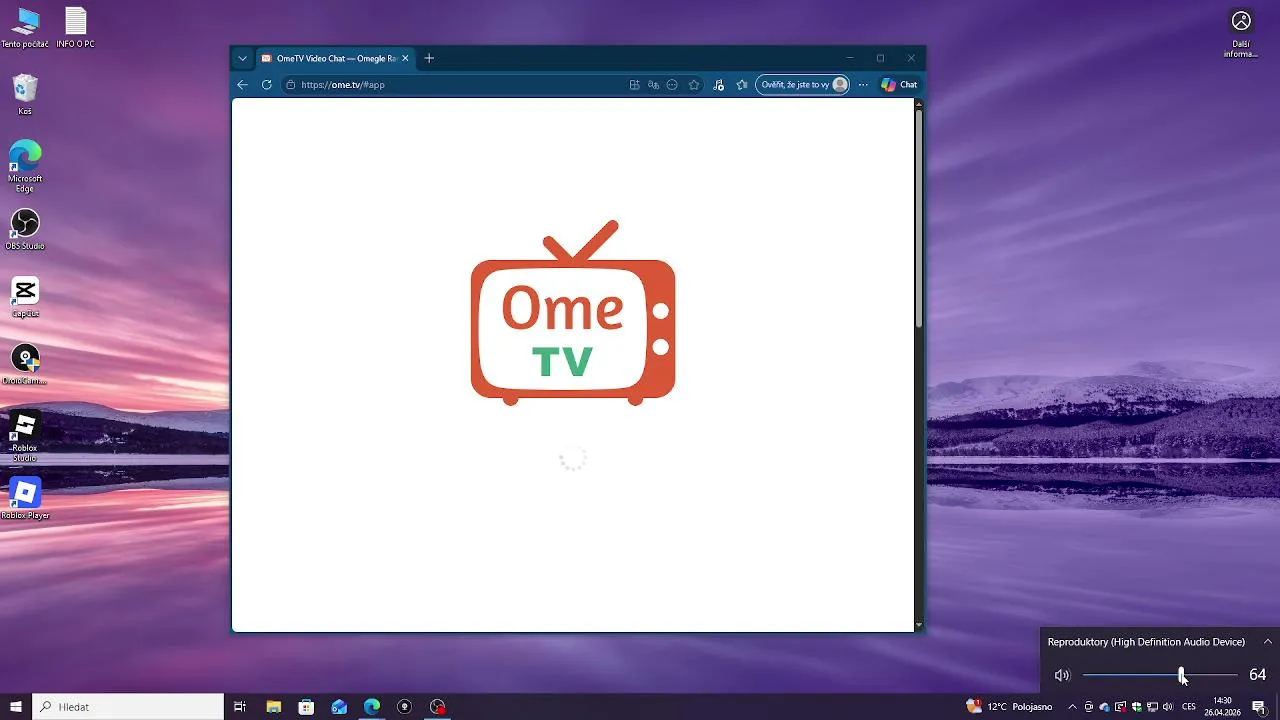Viewport: 1280px width, 720px height.
Task: Open Edge Settings and more menu
Action: [863, 85]
